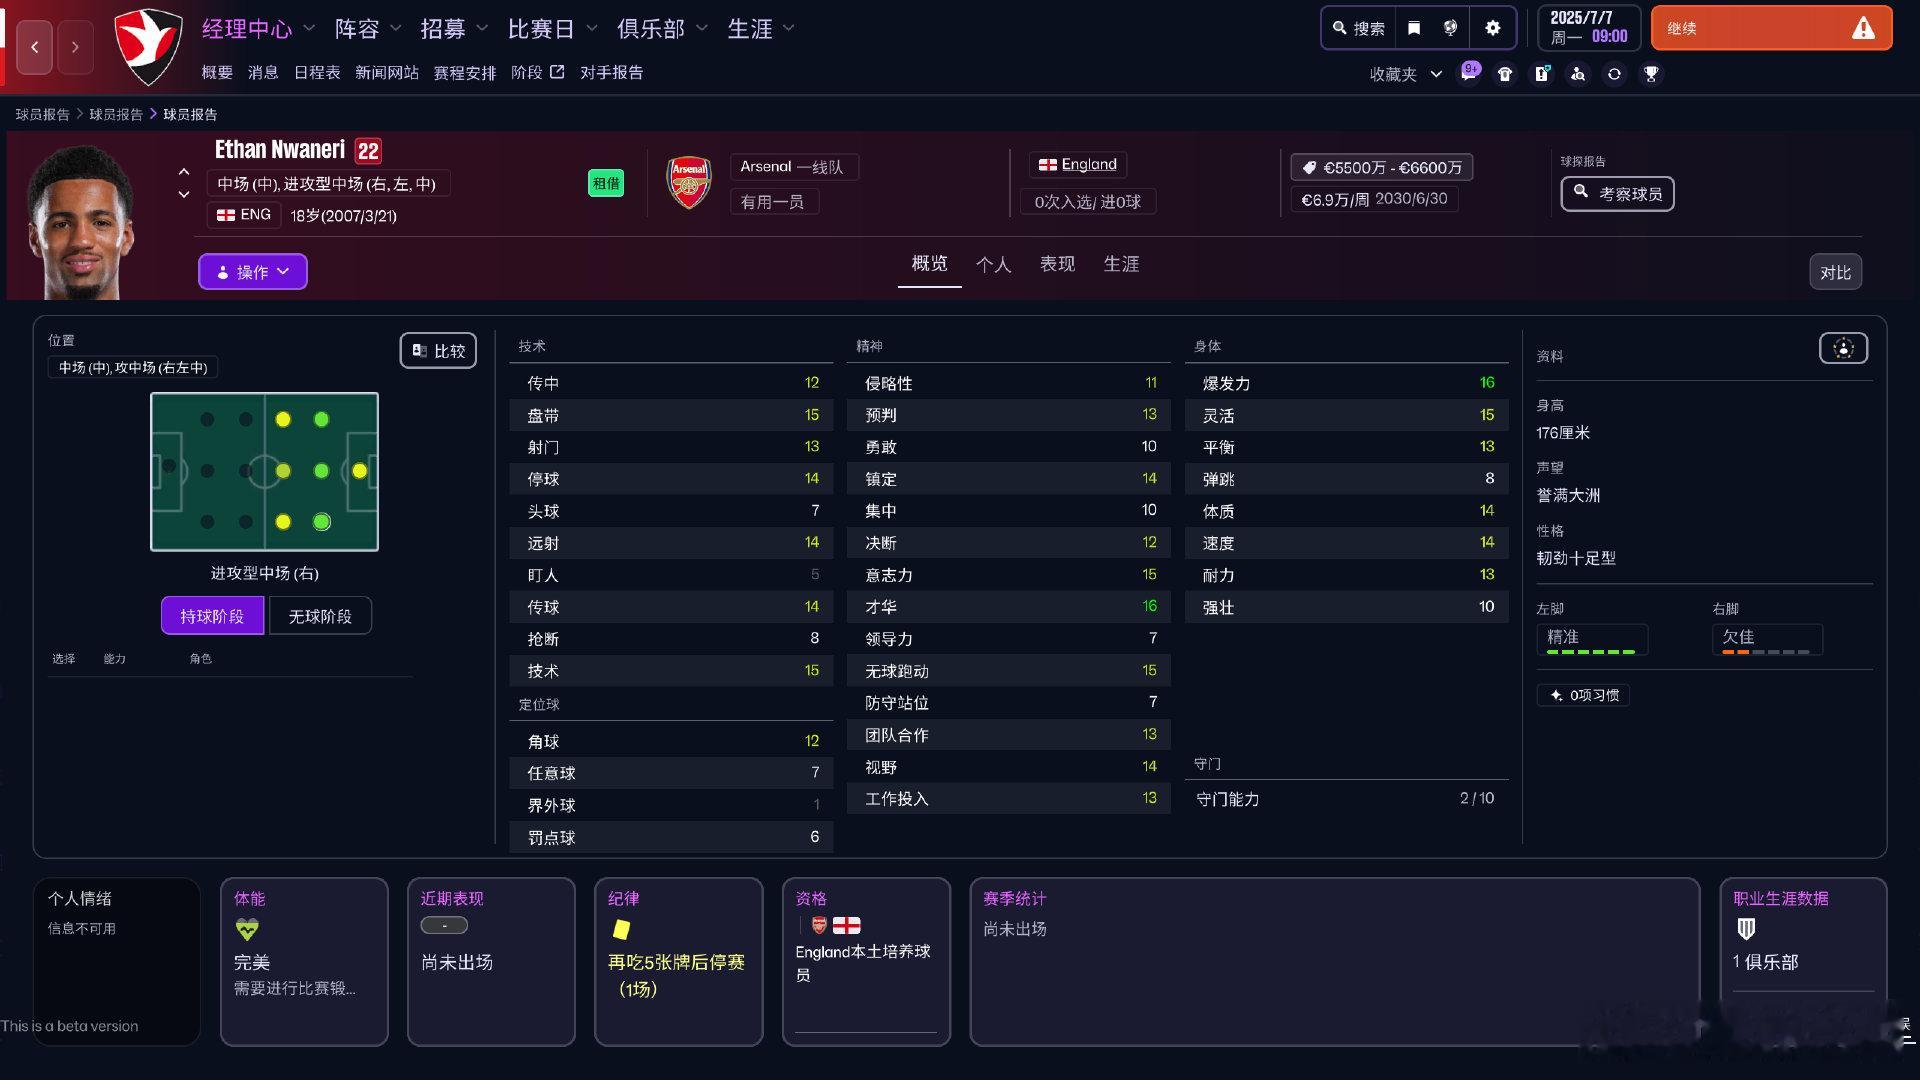
Task: Open messages inbox icon with 9+ badge
Action: [1469, 73]
